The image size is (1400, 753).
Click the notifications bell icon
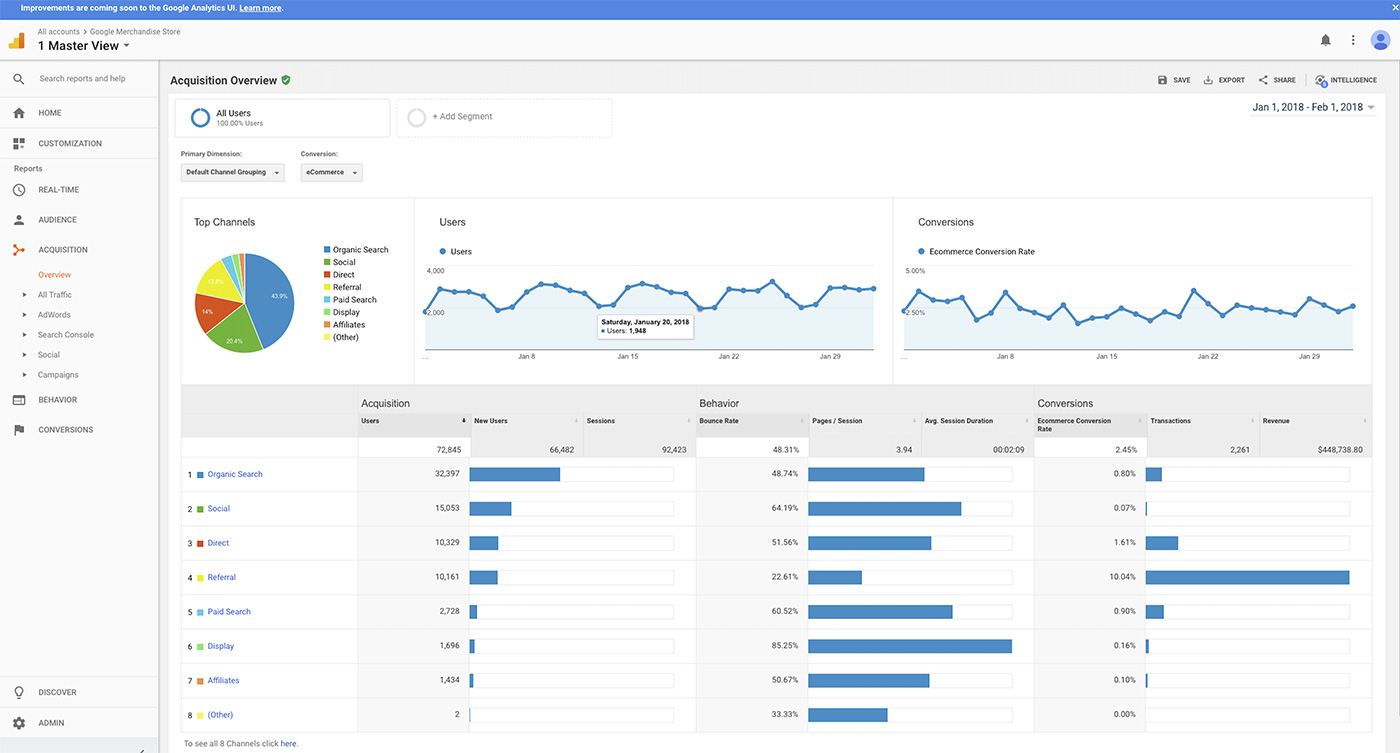1325,40
